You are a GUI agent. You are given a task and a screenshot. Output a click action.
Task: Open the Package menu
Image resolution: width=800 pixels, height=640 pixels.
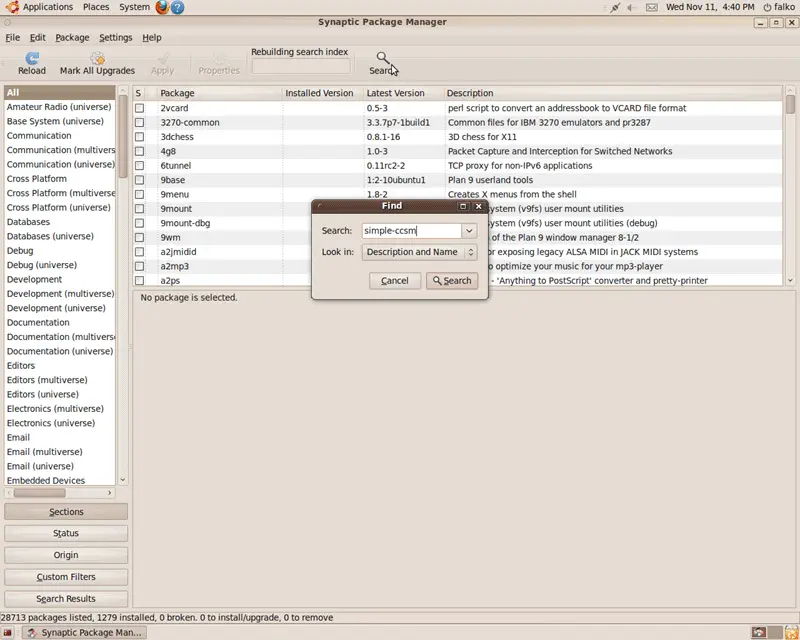pos(72,37)
